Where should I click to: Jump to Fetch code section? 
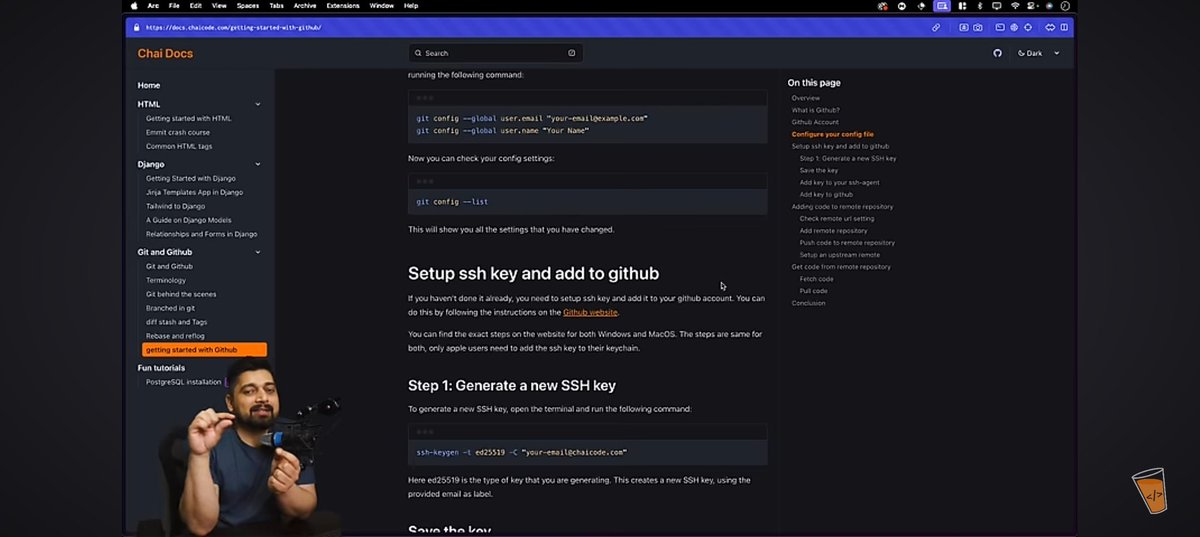point(817,278)
